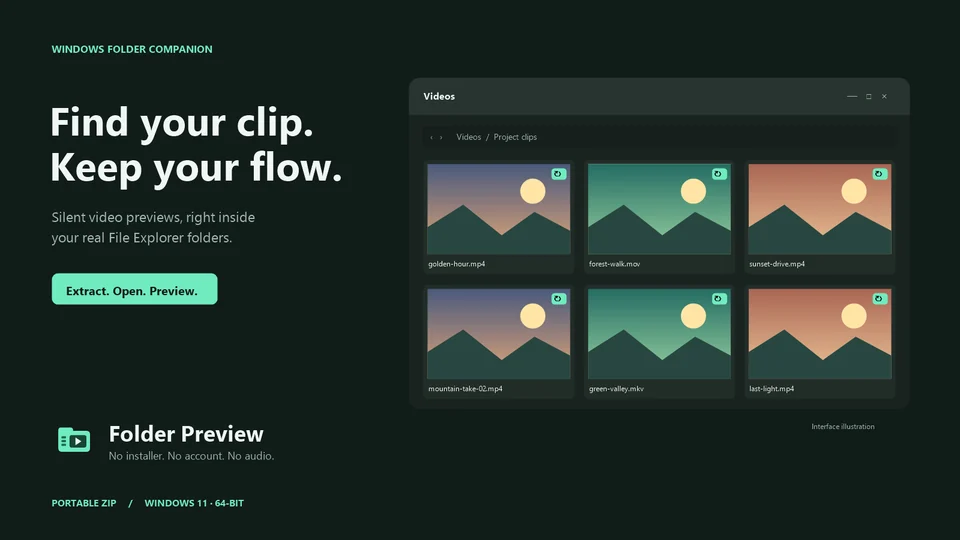Click the green-valley.mkv file name
Viewport: 960px width, 540px height.
616,389
